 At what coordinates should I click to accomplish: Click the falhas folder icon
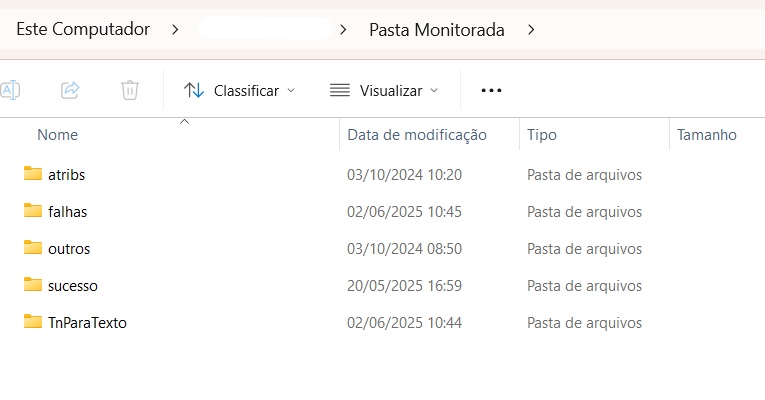pyautogui.click(x=33, y=211)
